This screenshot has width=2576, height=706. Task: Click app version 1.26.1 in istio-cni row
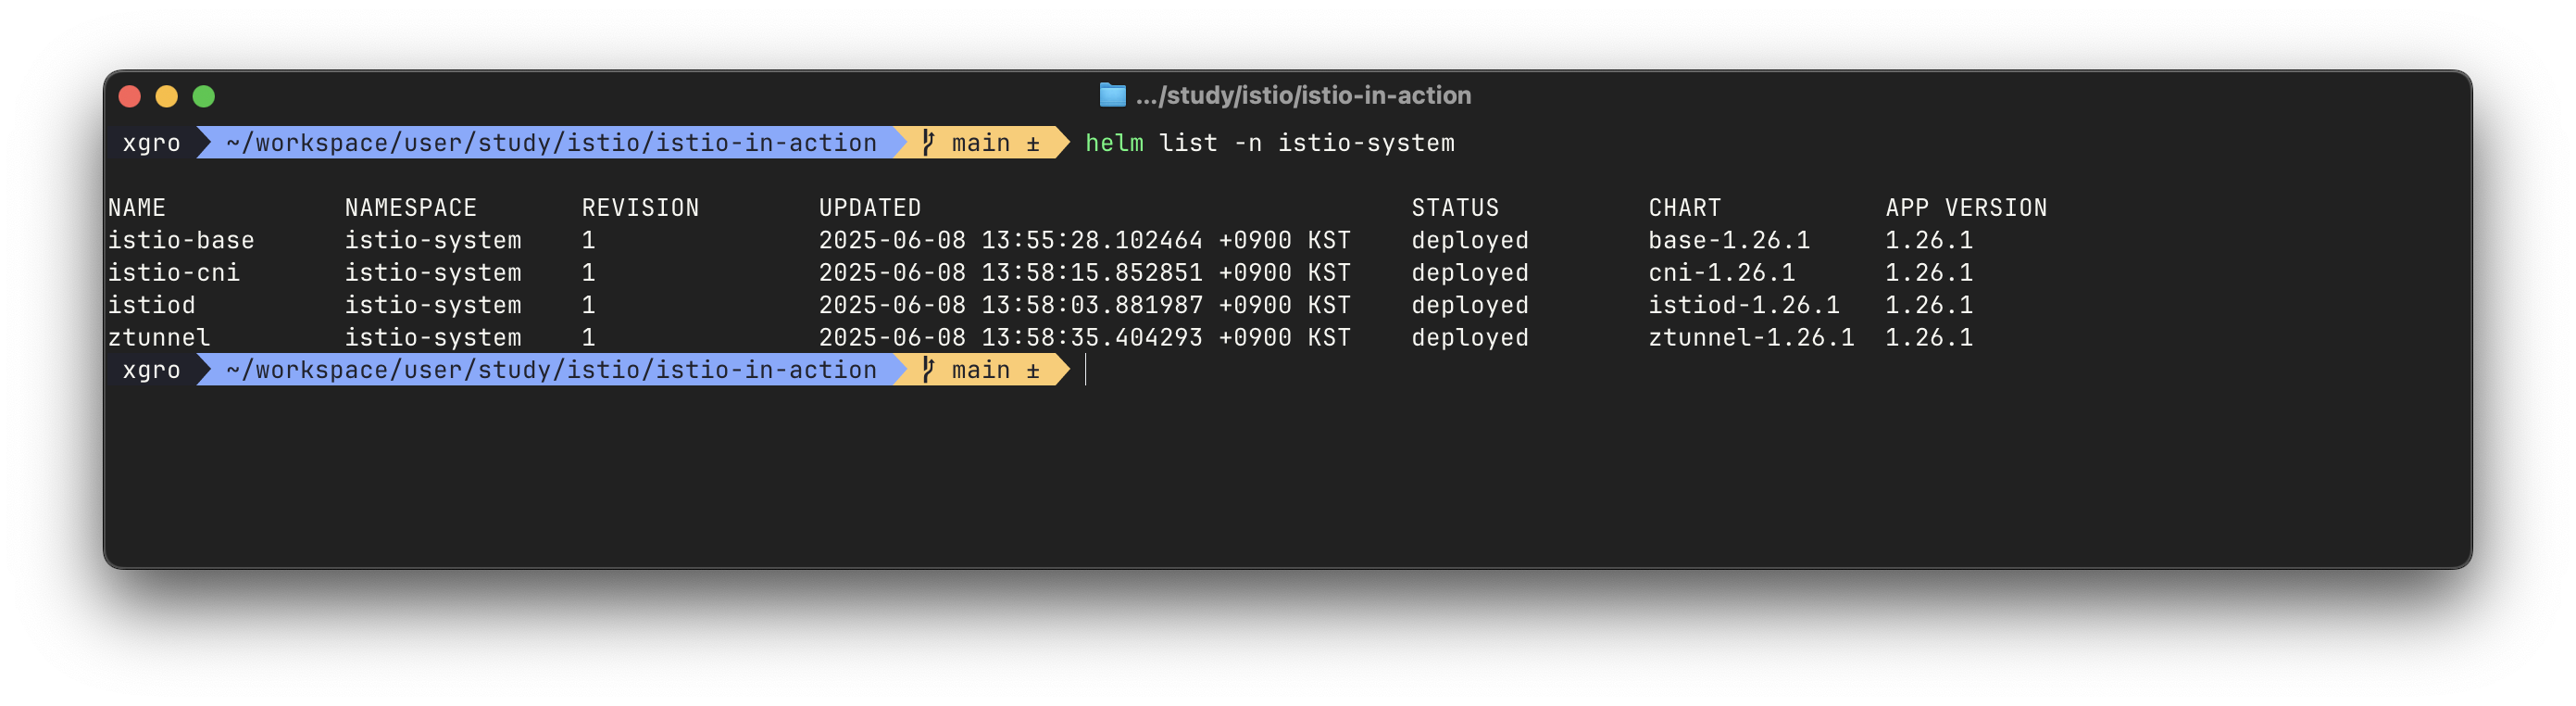point(1929,273)
